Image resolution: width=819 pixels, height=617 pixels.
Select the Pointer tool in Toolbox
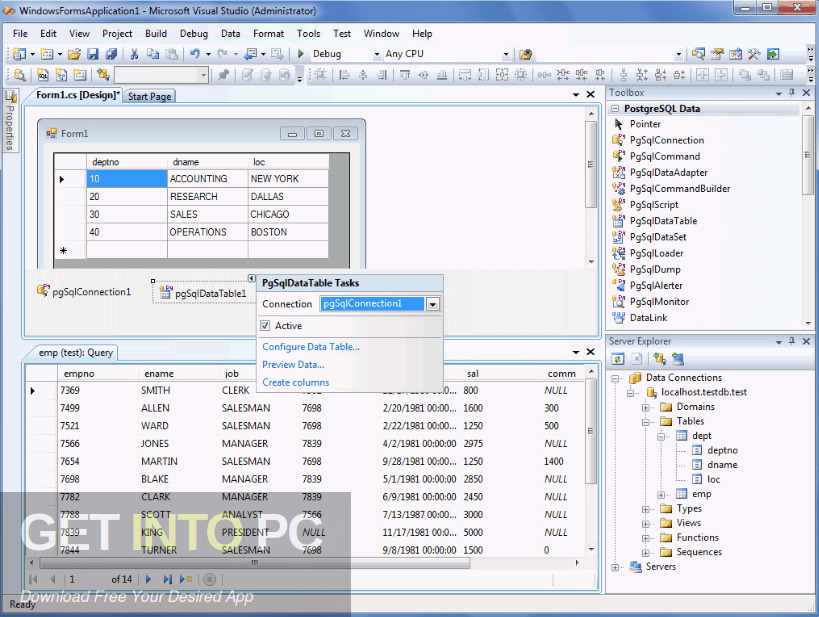645,124
